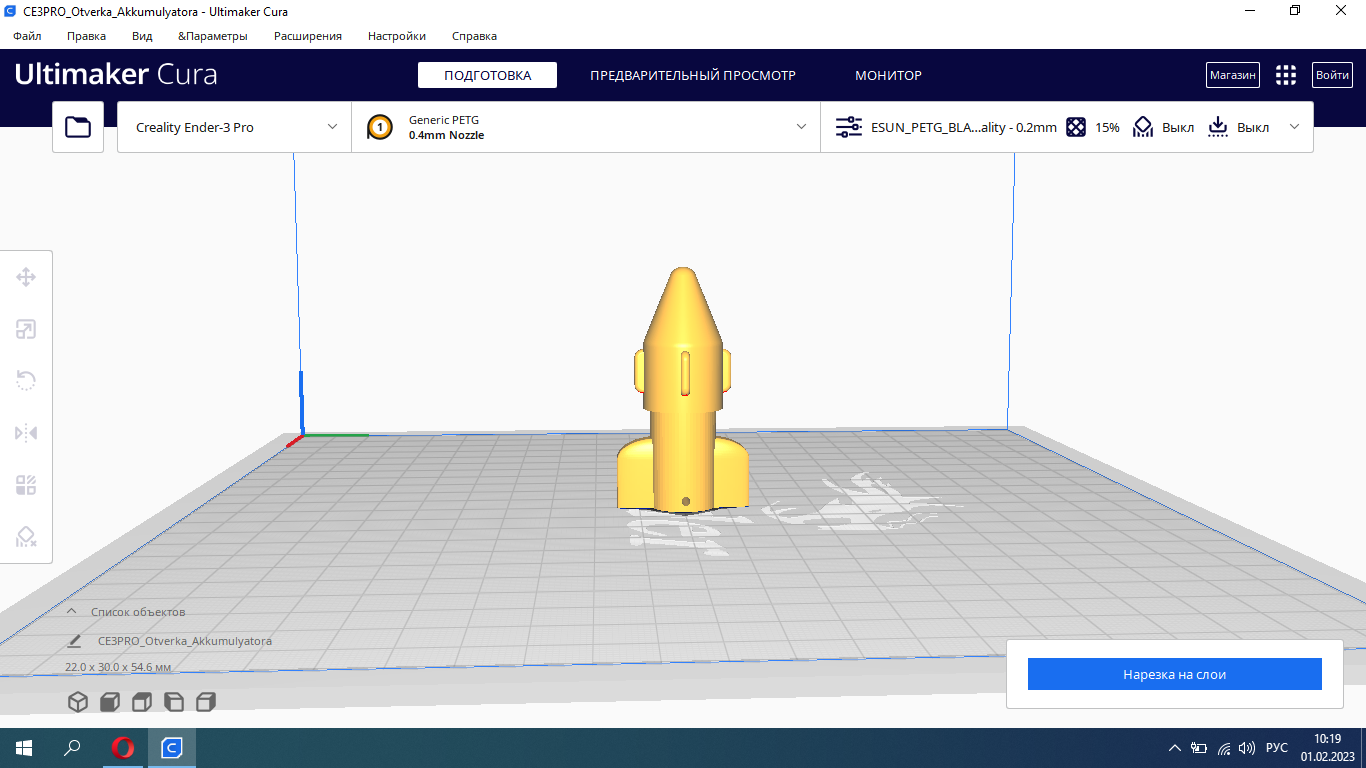Open Windows taskbar search

tap(73, 747)
